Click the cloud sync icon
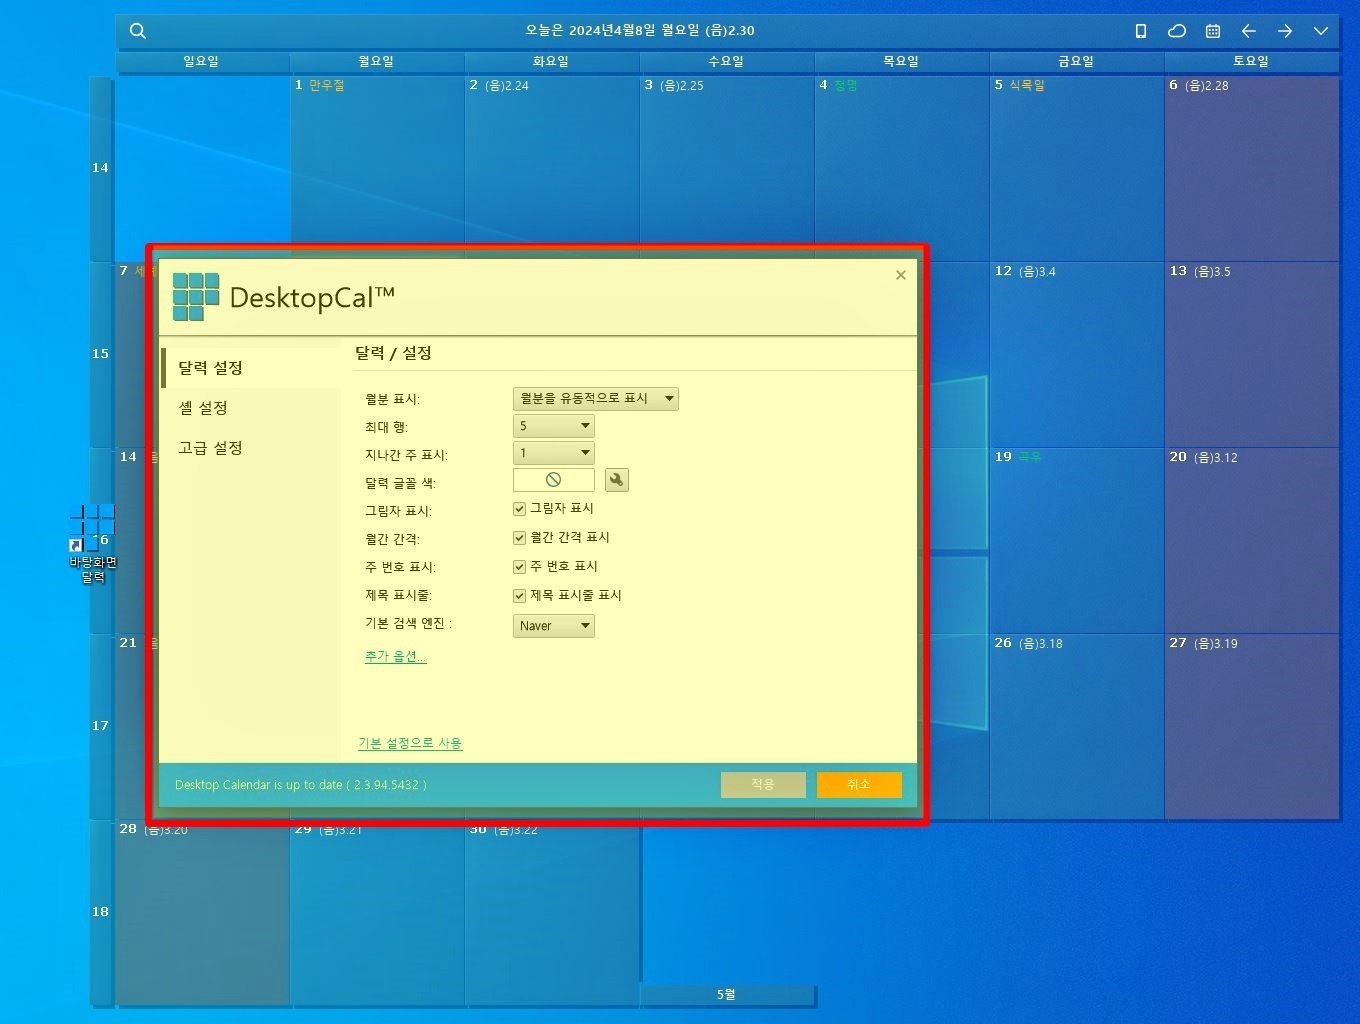This screenshot has height=1024, width=1360. click(1177, 31)
